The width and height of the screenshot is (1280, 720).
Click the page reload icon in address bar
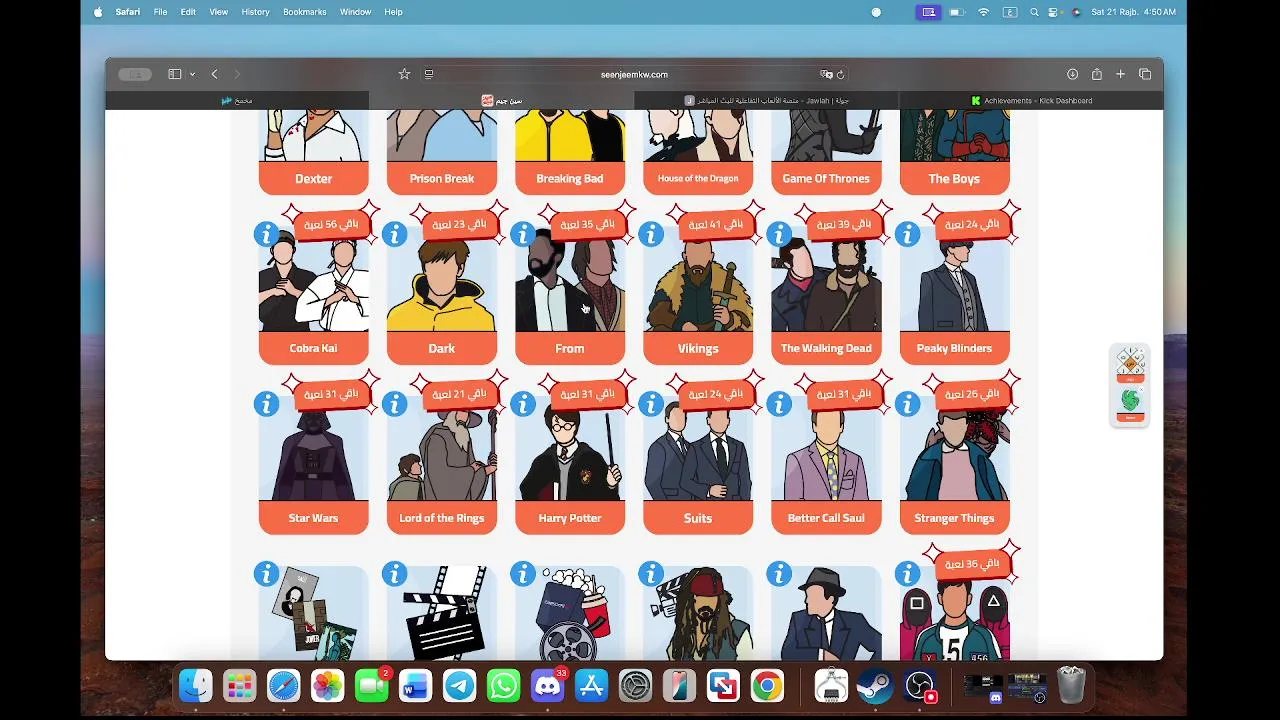[x=841, y=74]
